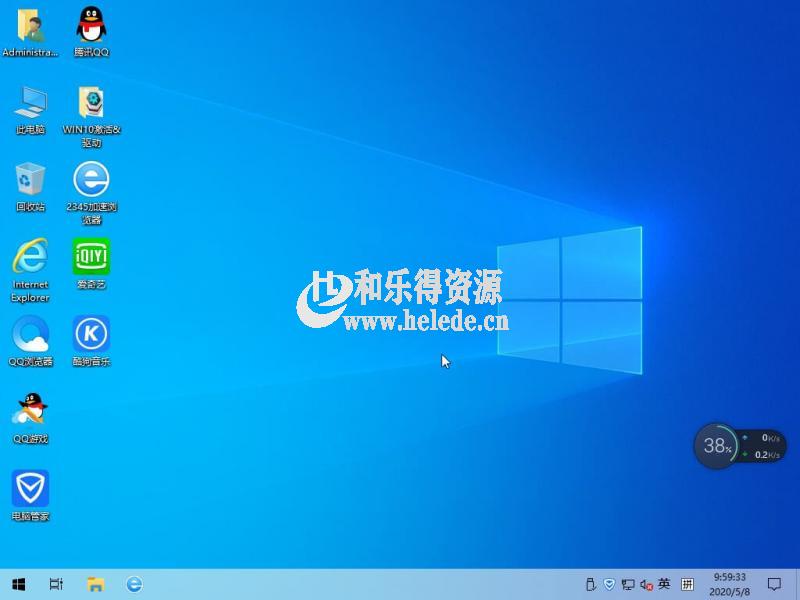The width and height of the screenshot is (800, 600).
Task: Open the 电脑管家 shield tray icon
Action: 609,584
